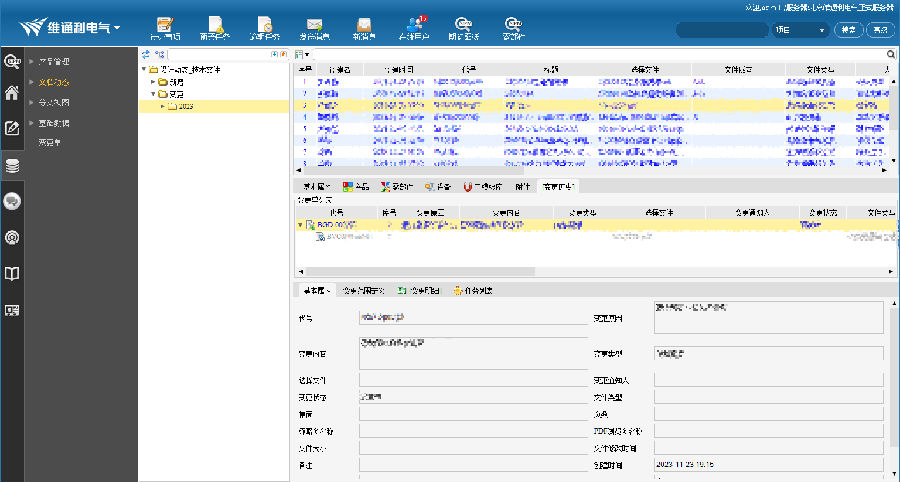Collapse the root folder in the file tree

click(143, 70)
